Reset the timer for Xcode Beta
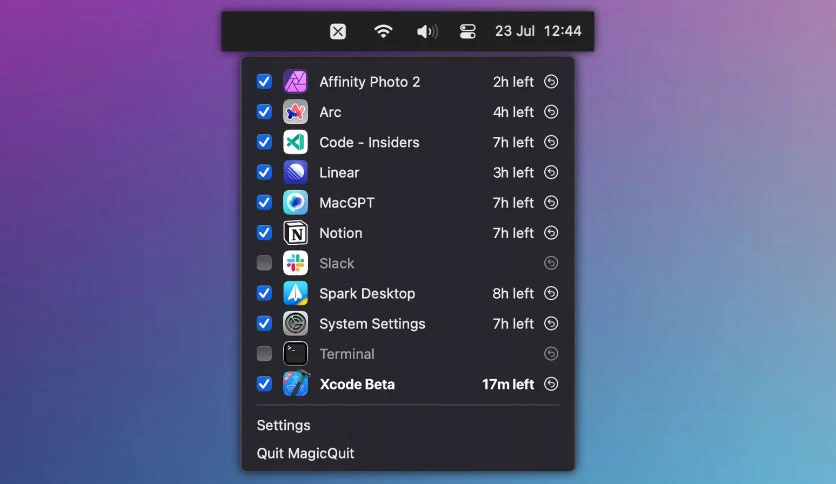 point(551,384)
